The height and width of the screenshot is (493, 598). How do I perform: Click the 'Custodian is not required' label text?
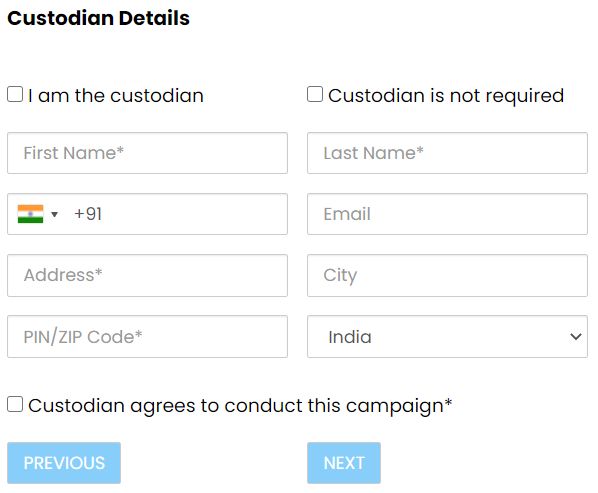(446, 96)
